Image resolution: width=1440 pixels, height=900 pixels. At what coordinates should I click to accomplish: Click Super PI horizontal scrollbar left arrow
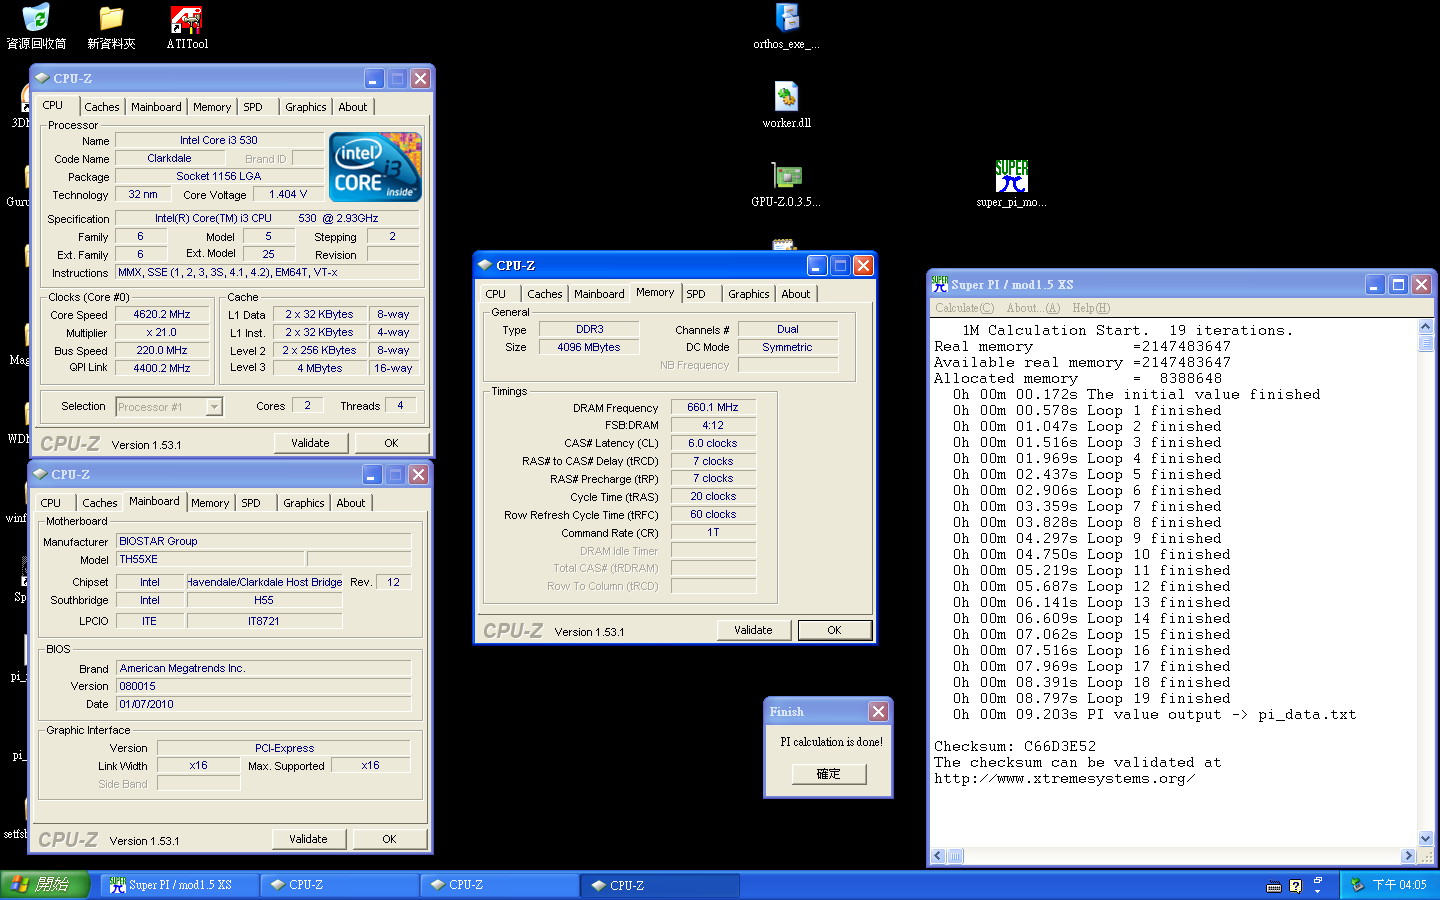pyautogui.click(x=938, y=856)
